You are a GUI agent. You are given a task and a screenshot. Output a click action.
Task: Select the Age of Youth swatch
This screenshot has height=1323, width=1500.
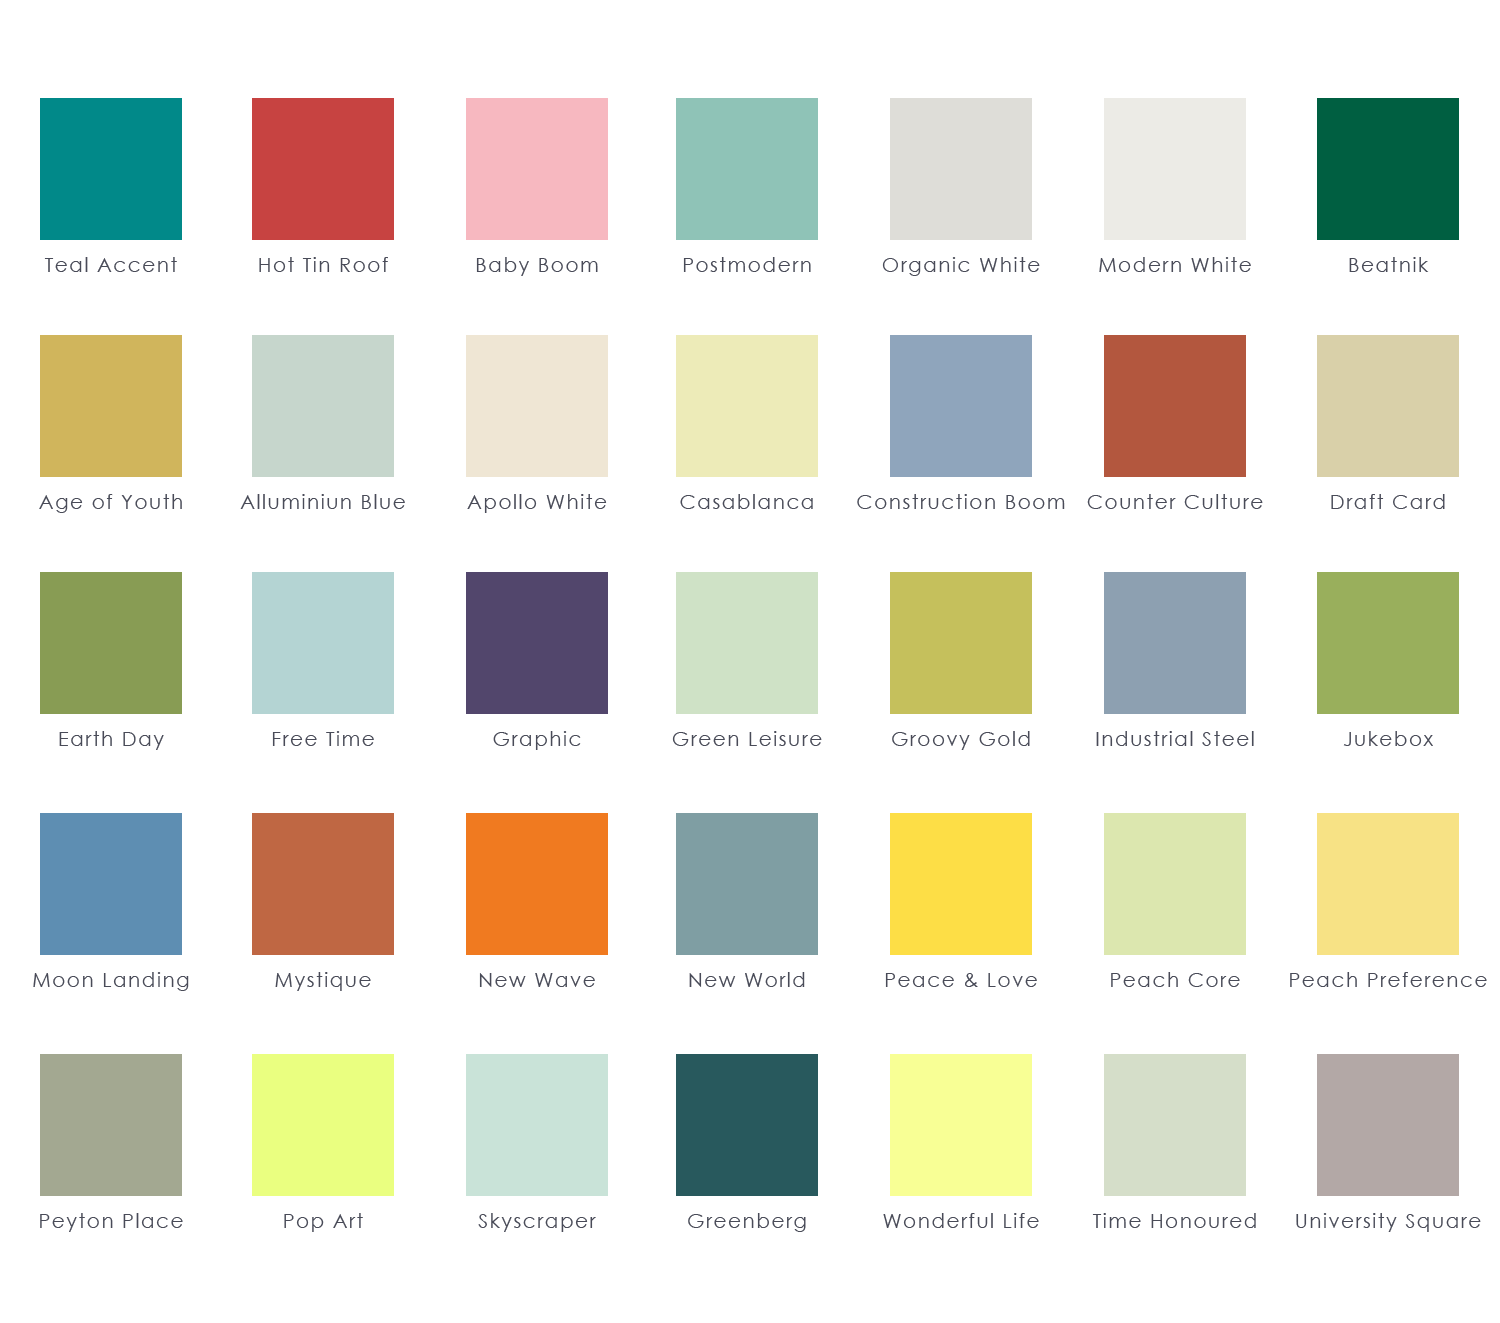(x=111, y=406)
